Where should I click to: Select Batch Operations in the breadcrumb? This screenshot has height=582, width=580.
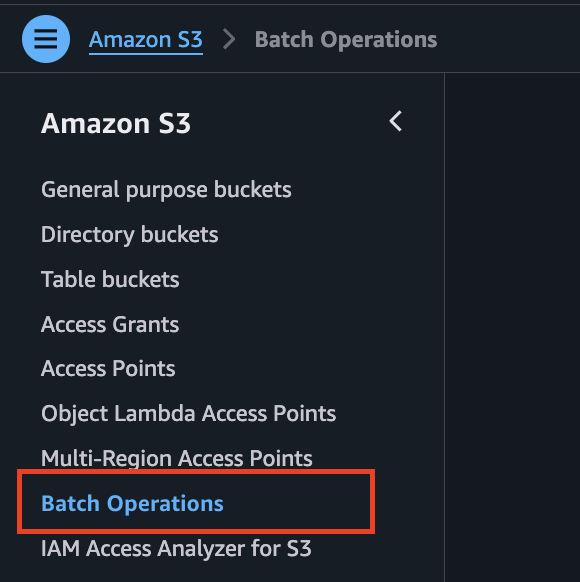(345, 40)
